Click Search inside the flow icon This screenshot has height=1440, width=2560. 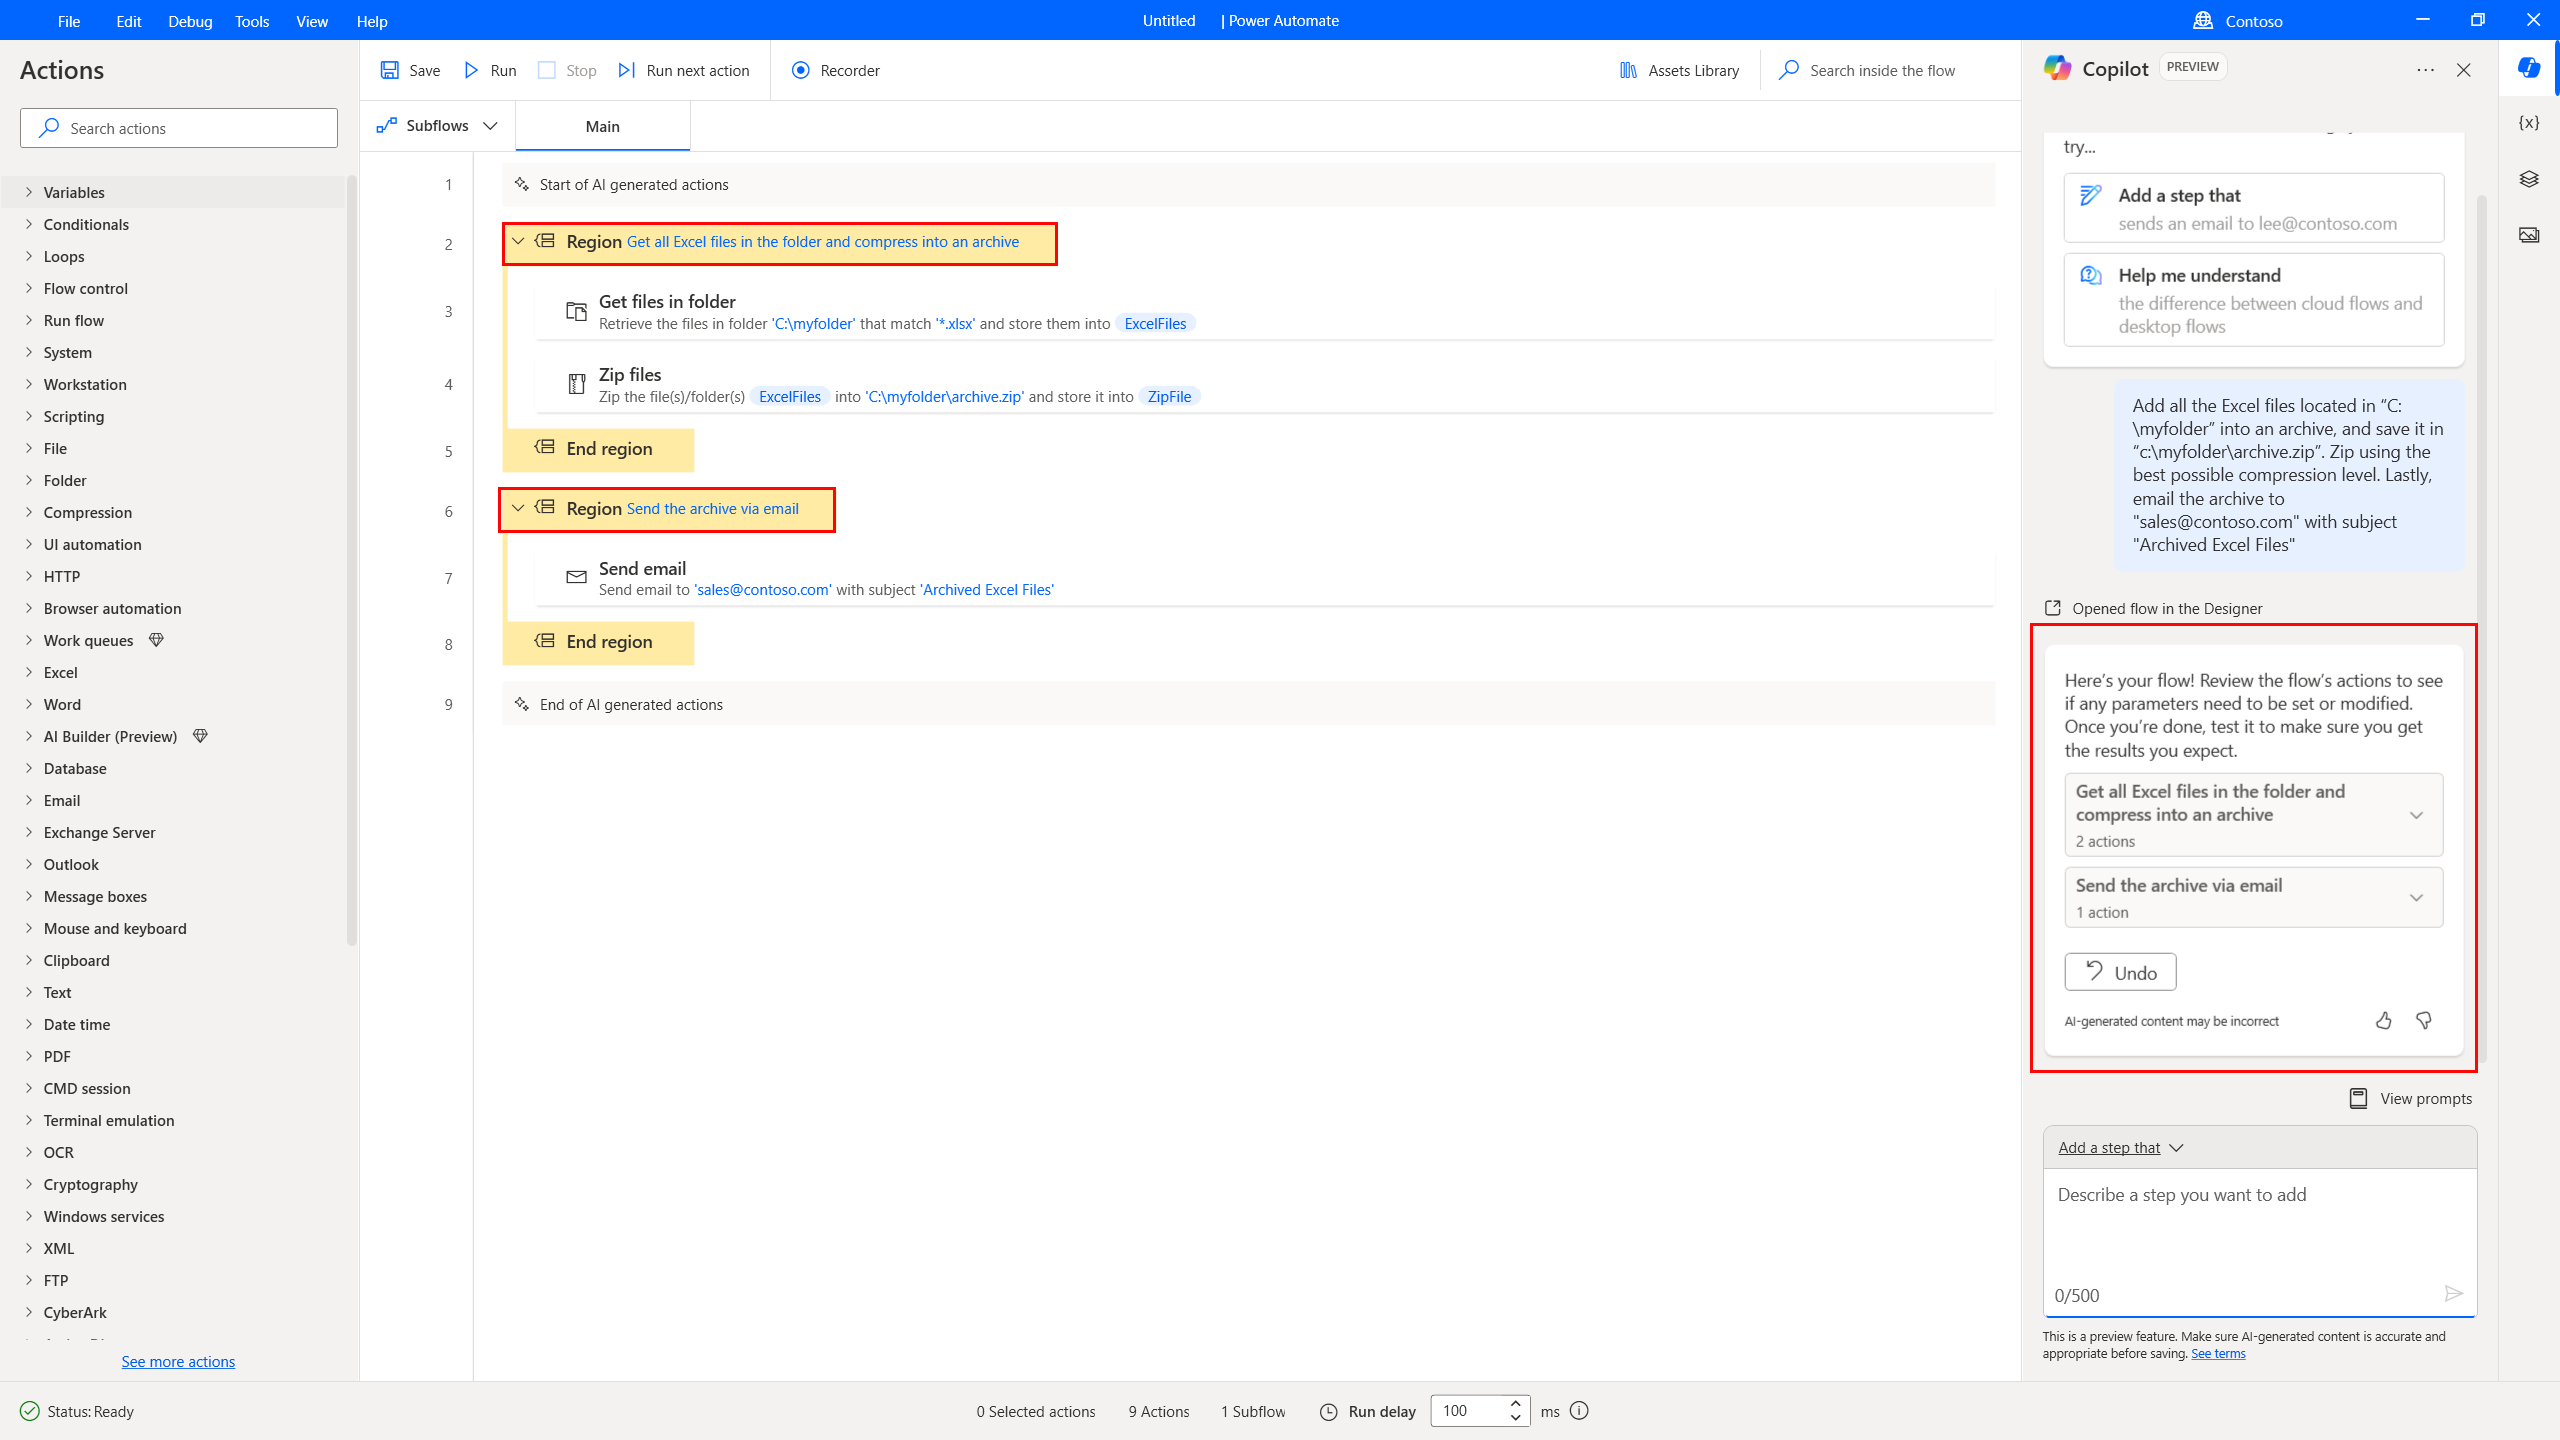[1790, 70]
